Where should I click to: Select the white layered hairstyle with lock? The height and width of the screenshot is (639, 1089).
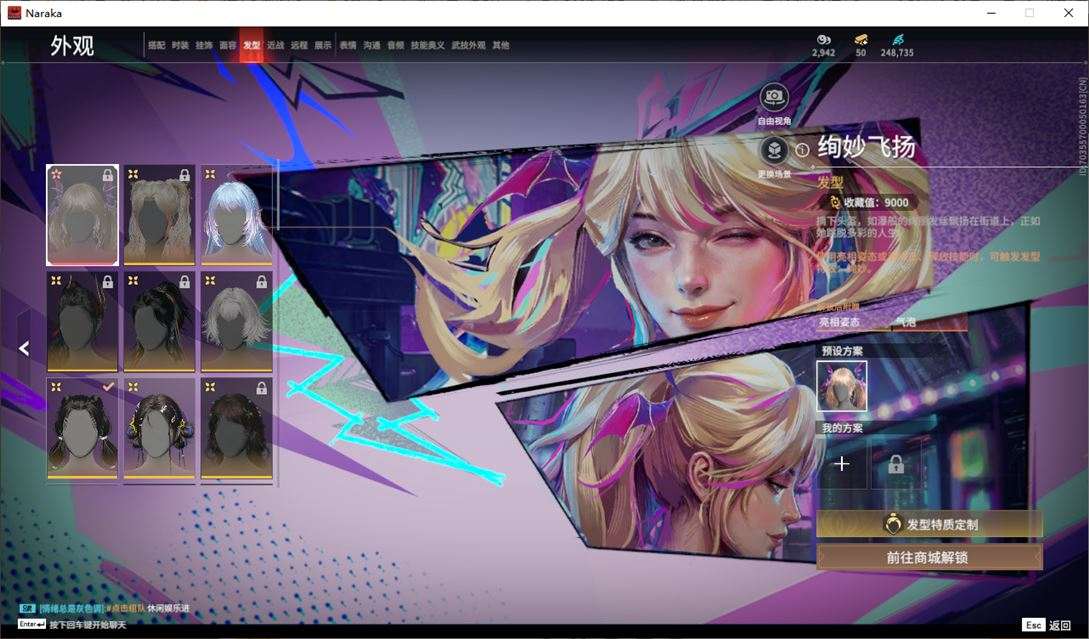pos(236,322)
